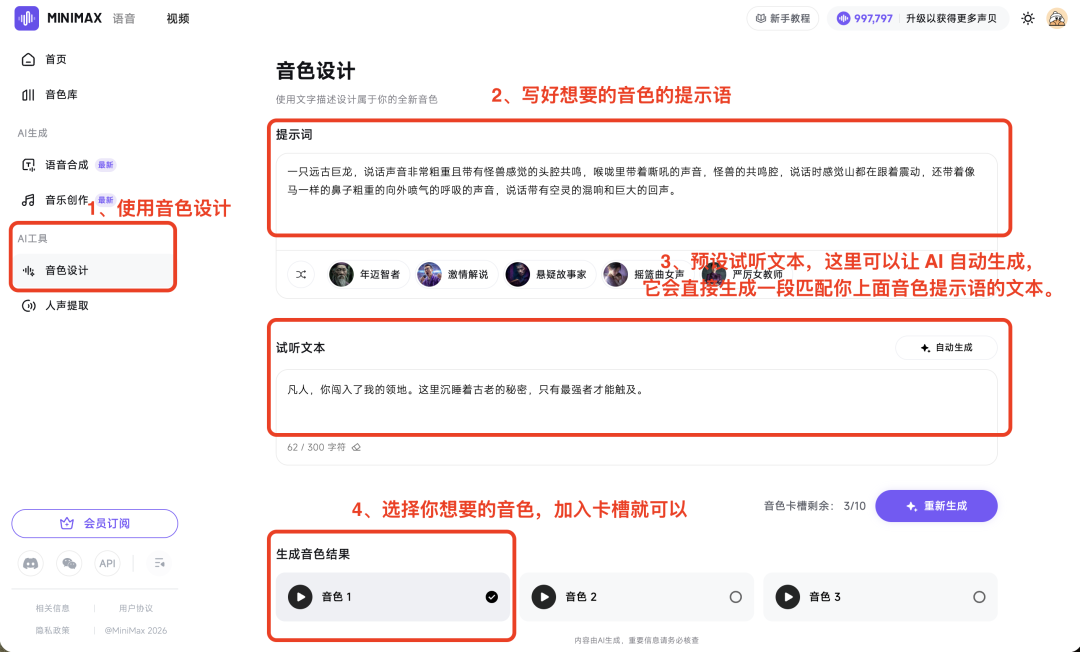Select the 年迈智者 preset voice
Image resolution: width=1080 pixels, height=652 pixels.
364,274
